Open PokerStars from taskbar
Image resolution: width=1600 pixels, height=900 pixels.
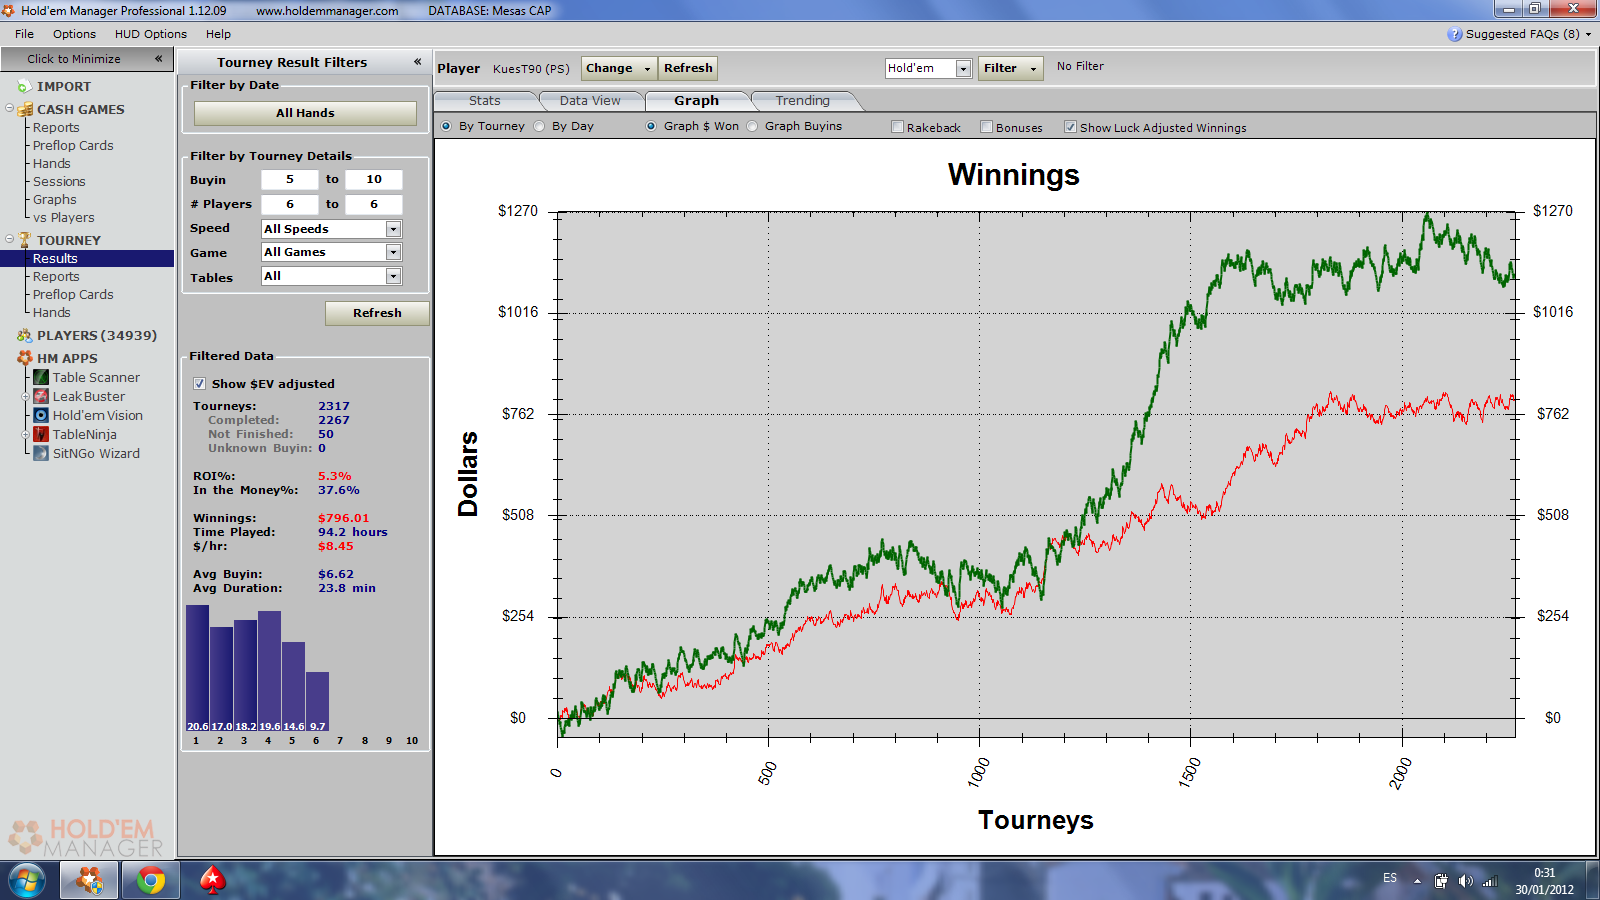click(212, 881)
